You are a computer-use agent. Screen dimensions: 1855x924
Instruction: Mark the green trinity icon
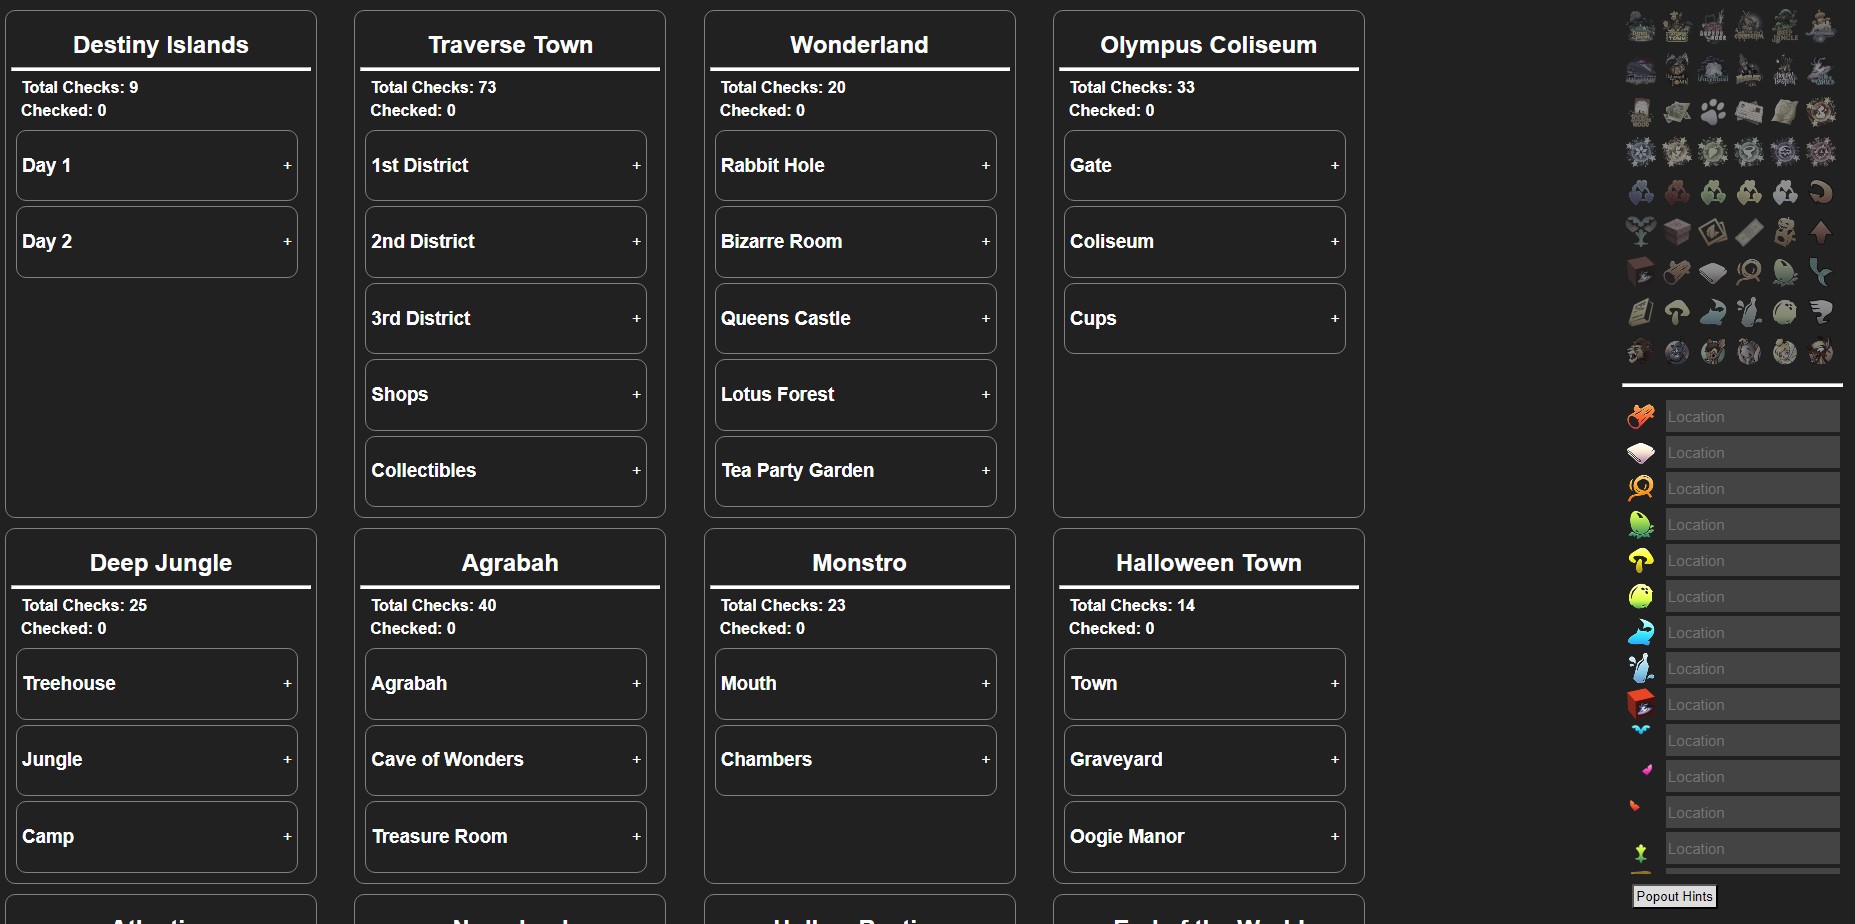point(1713,192)
